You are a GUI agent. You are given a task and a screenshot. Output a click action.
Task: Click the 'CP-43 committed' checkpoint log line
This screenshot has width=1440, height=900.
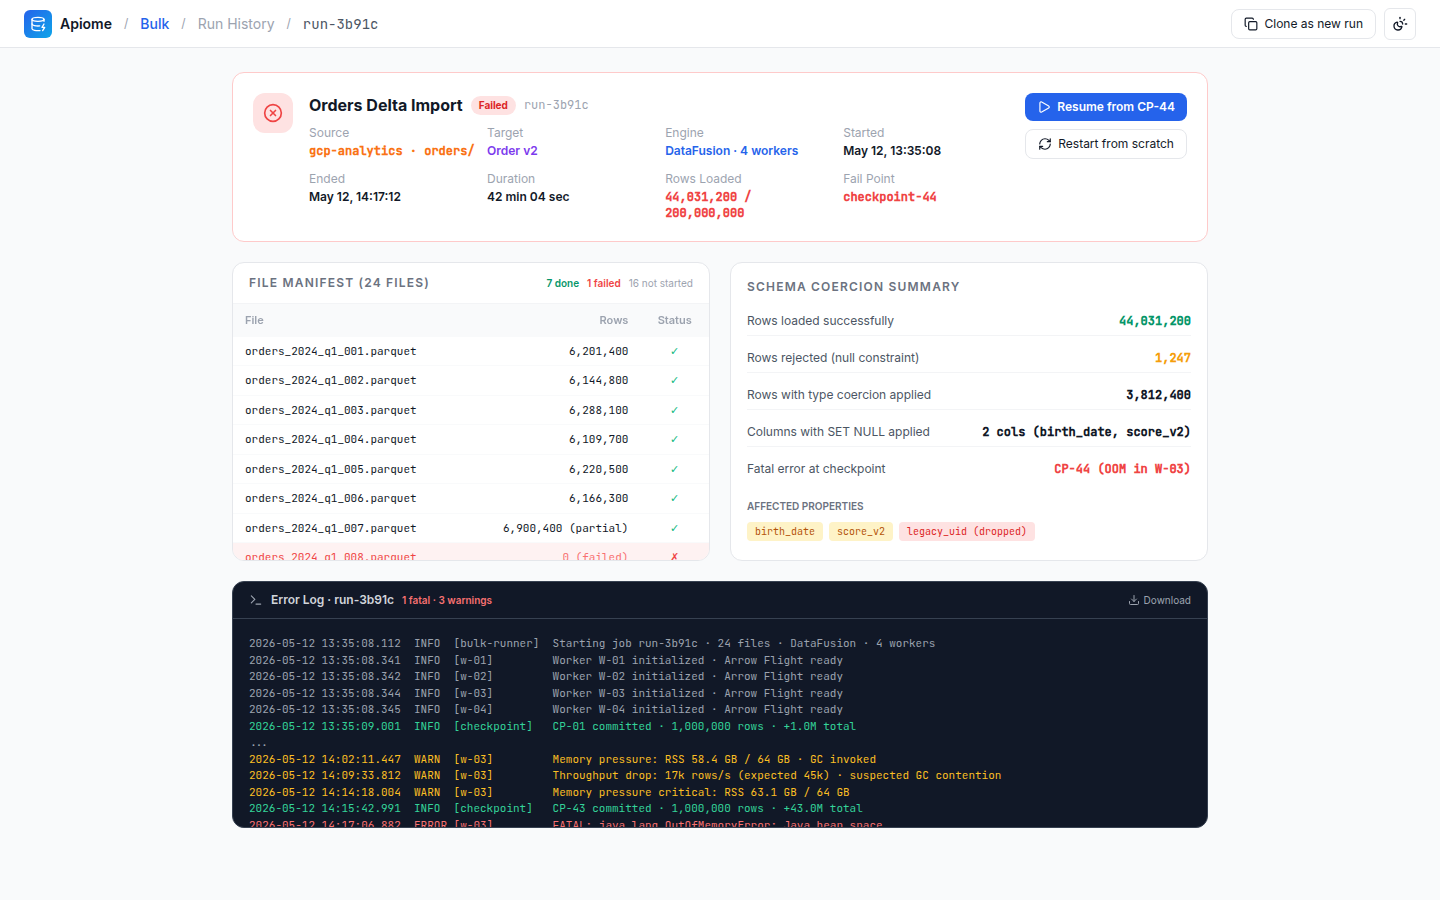click(x=555, y=808)
